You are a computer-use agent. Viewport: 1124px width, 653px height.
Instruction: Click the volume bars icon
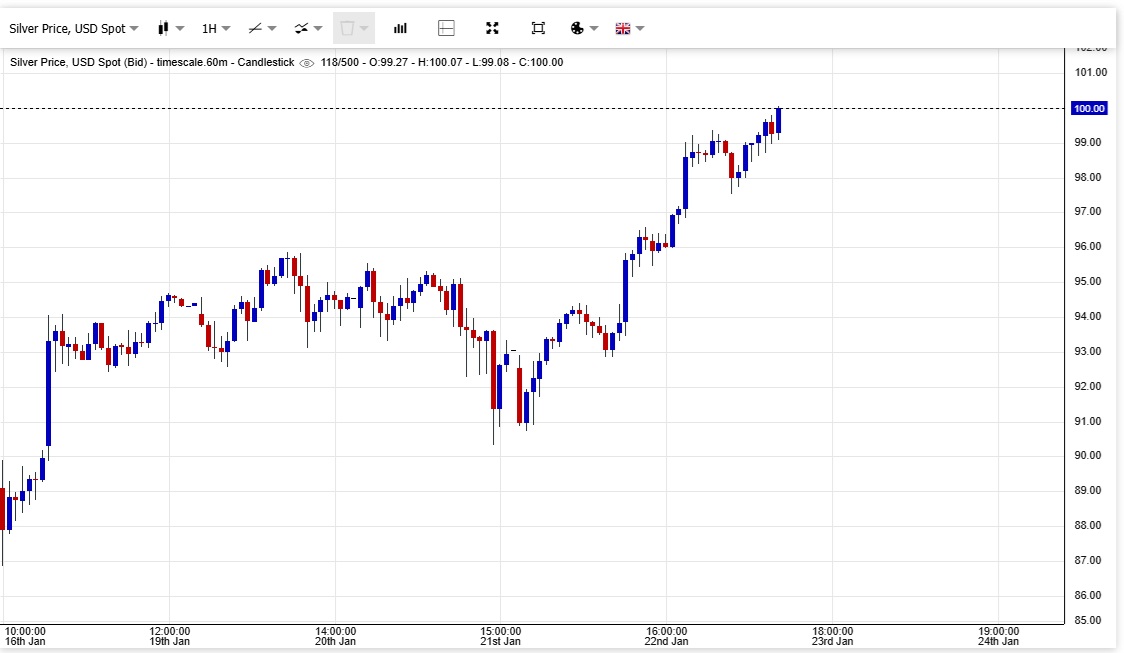pos(400,29)
